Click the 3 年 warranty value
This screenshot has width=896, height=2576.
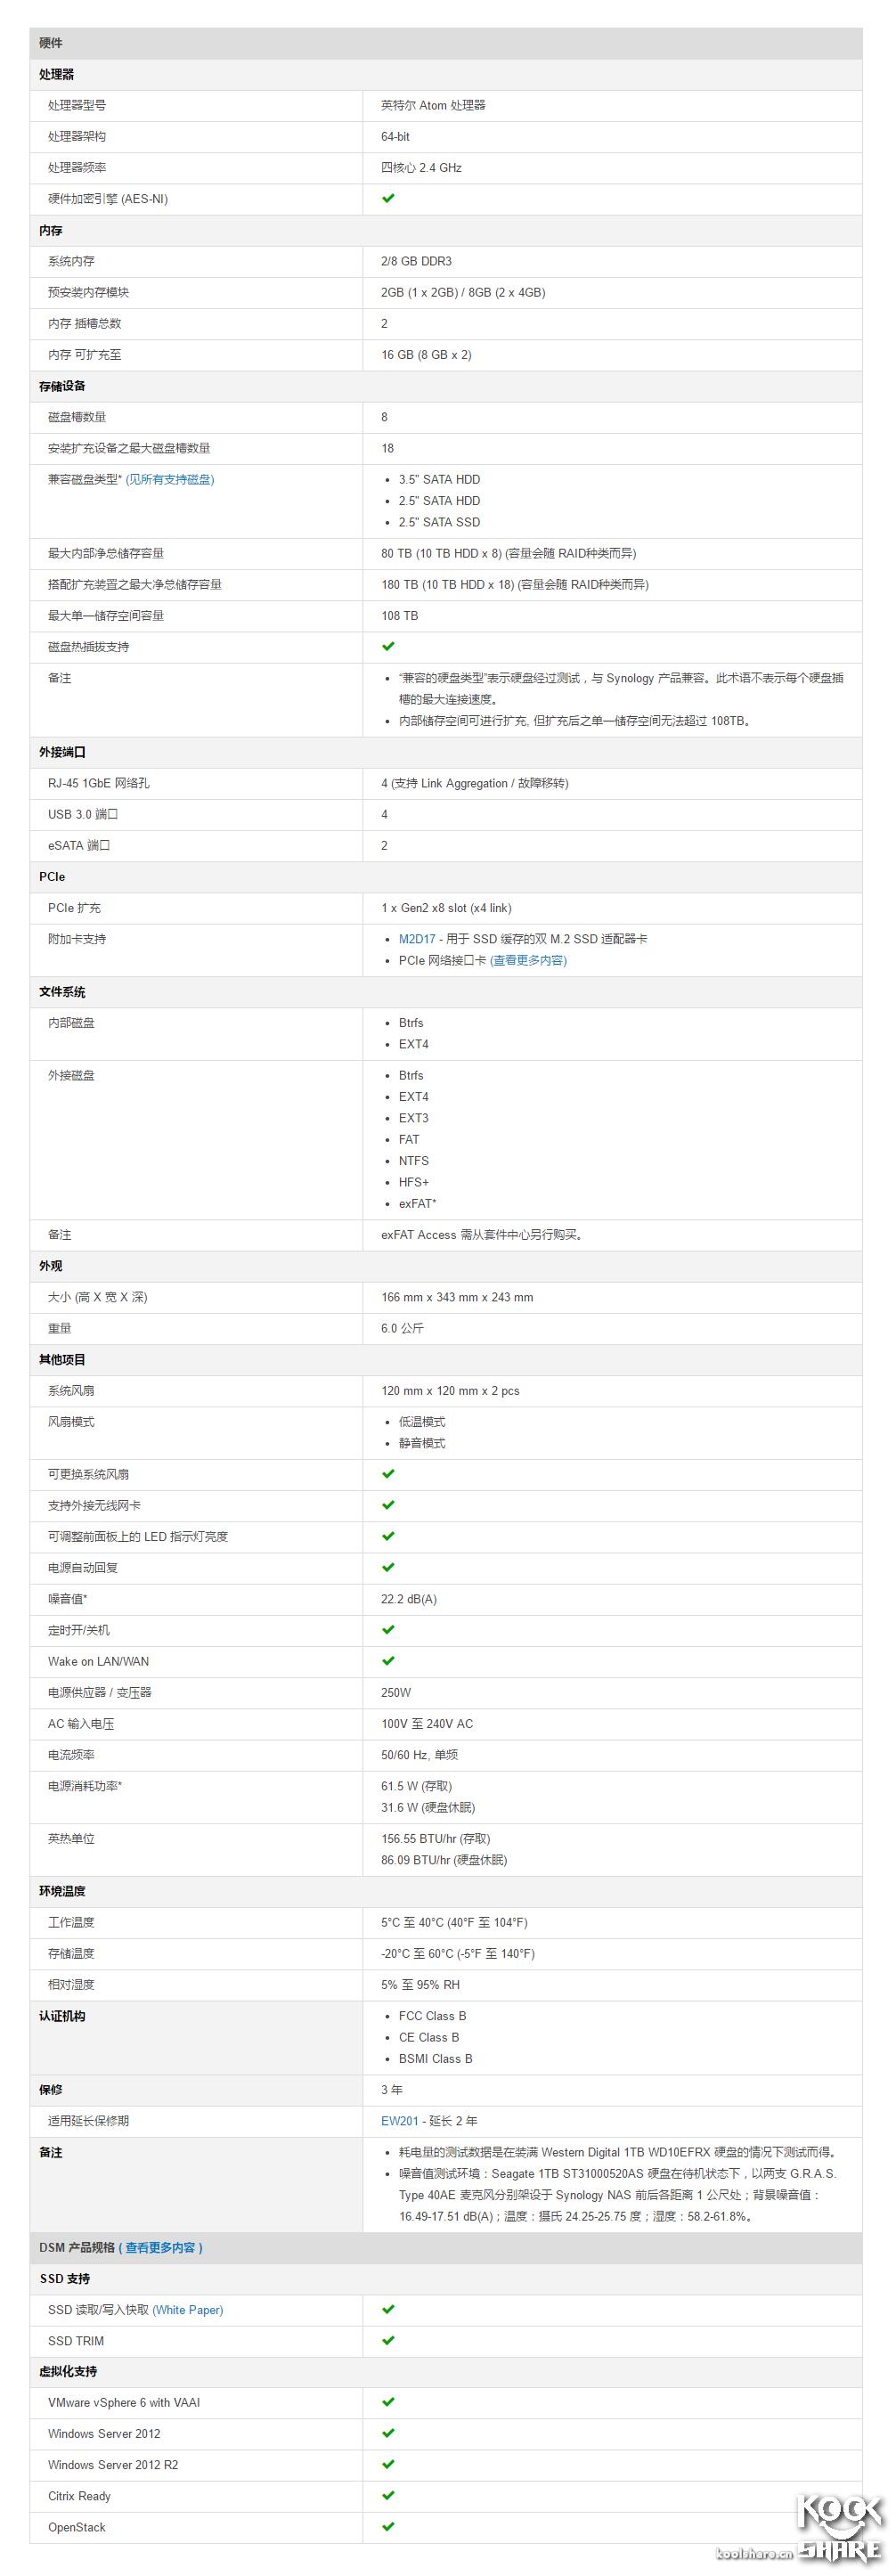(x=392, y=2089)
